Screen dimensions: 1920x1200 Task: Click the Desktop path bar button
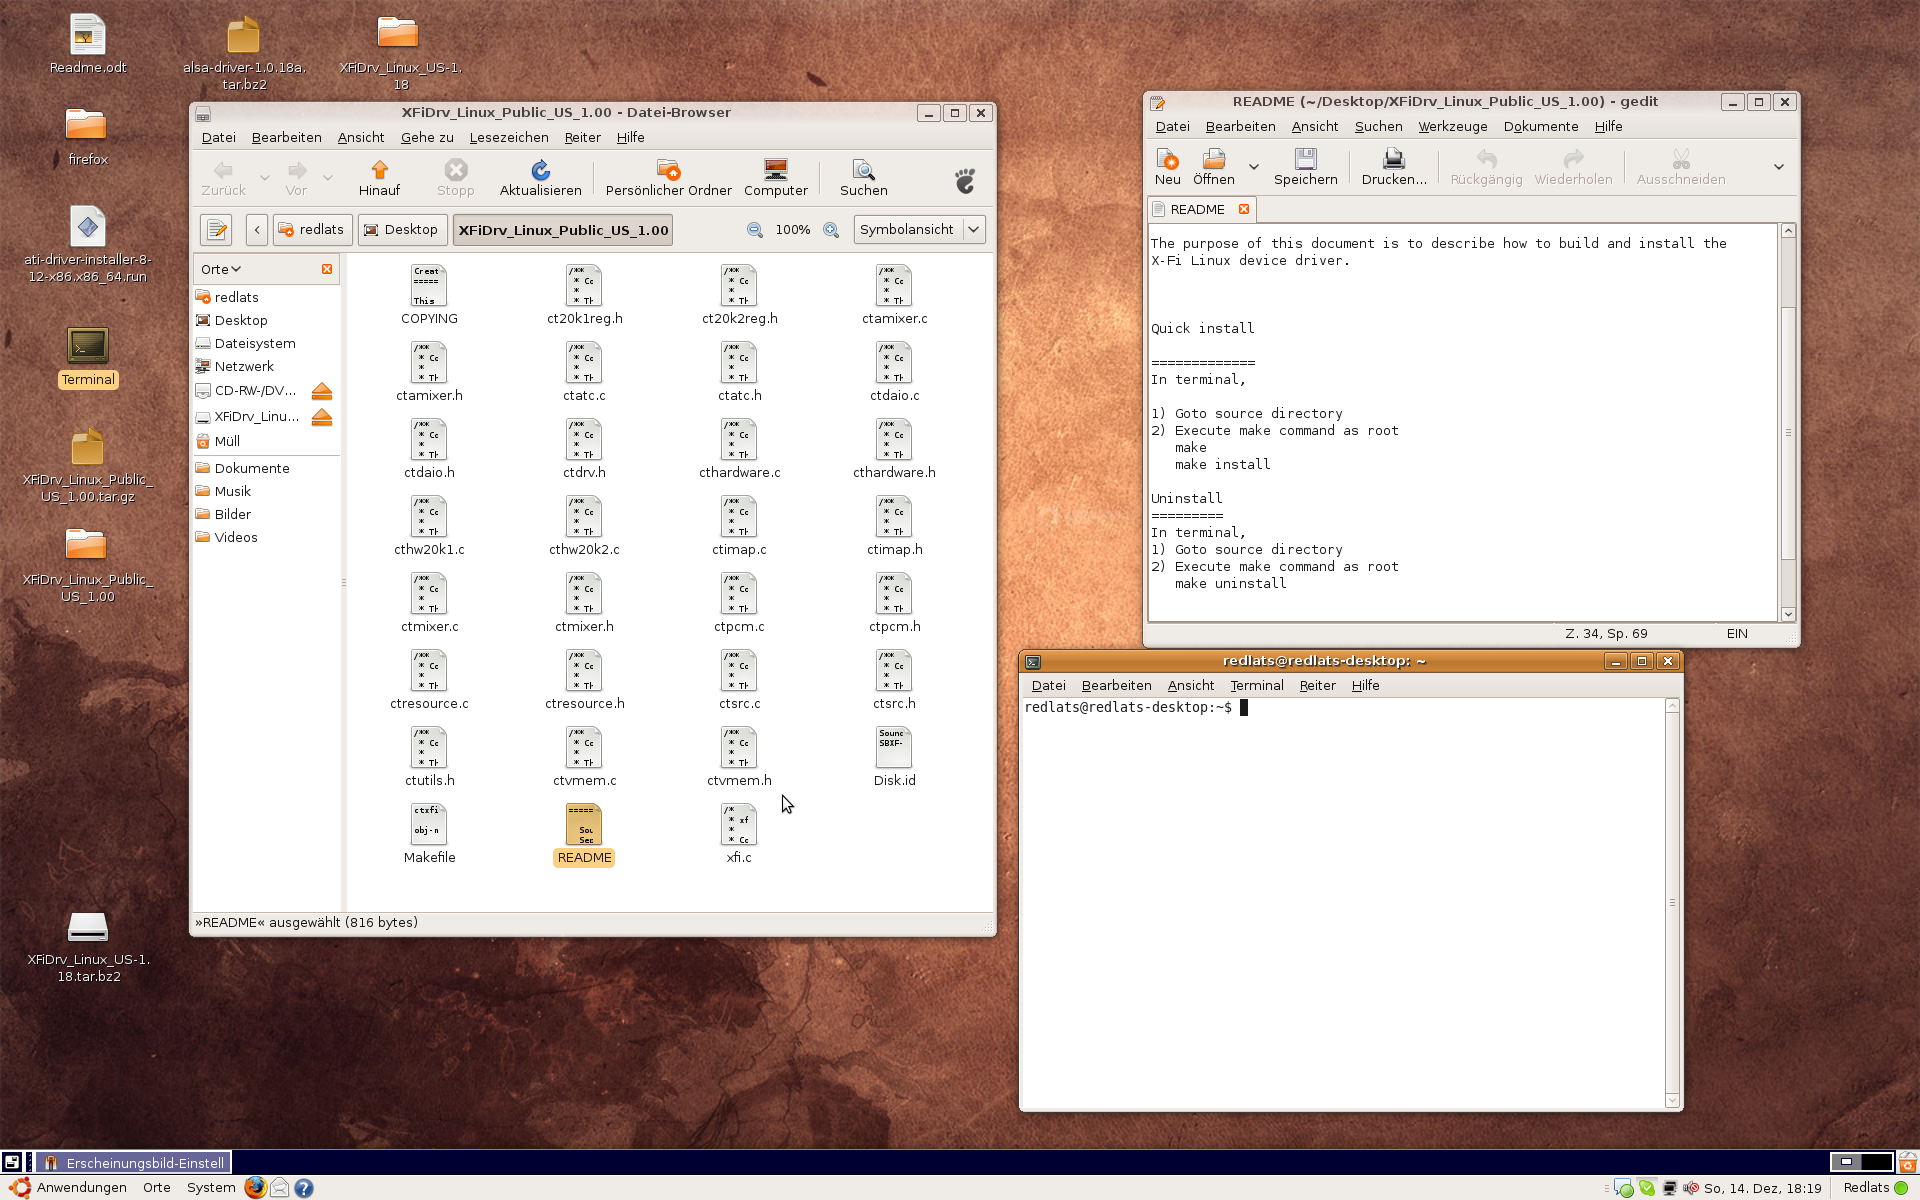(x=401, y=230)
